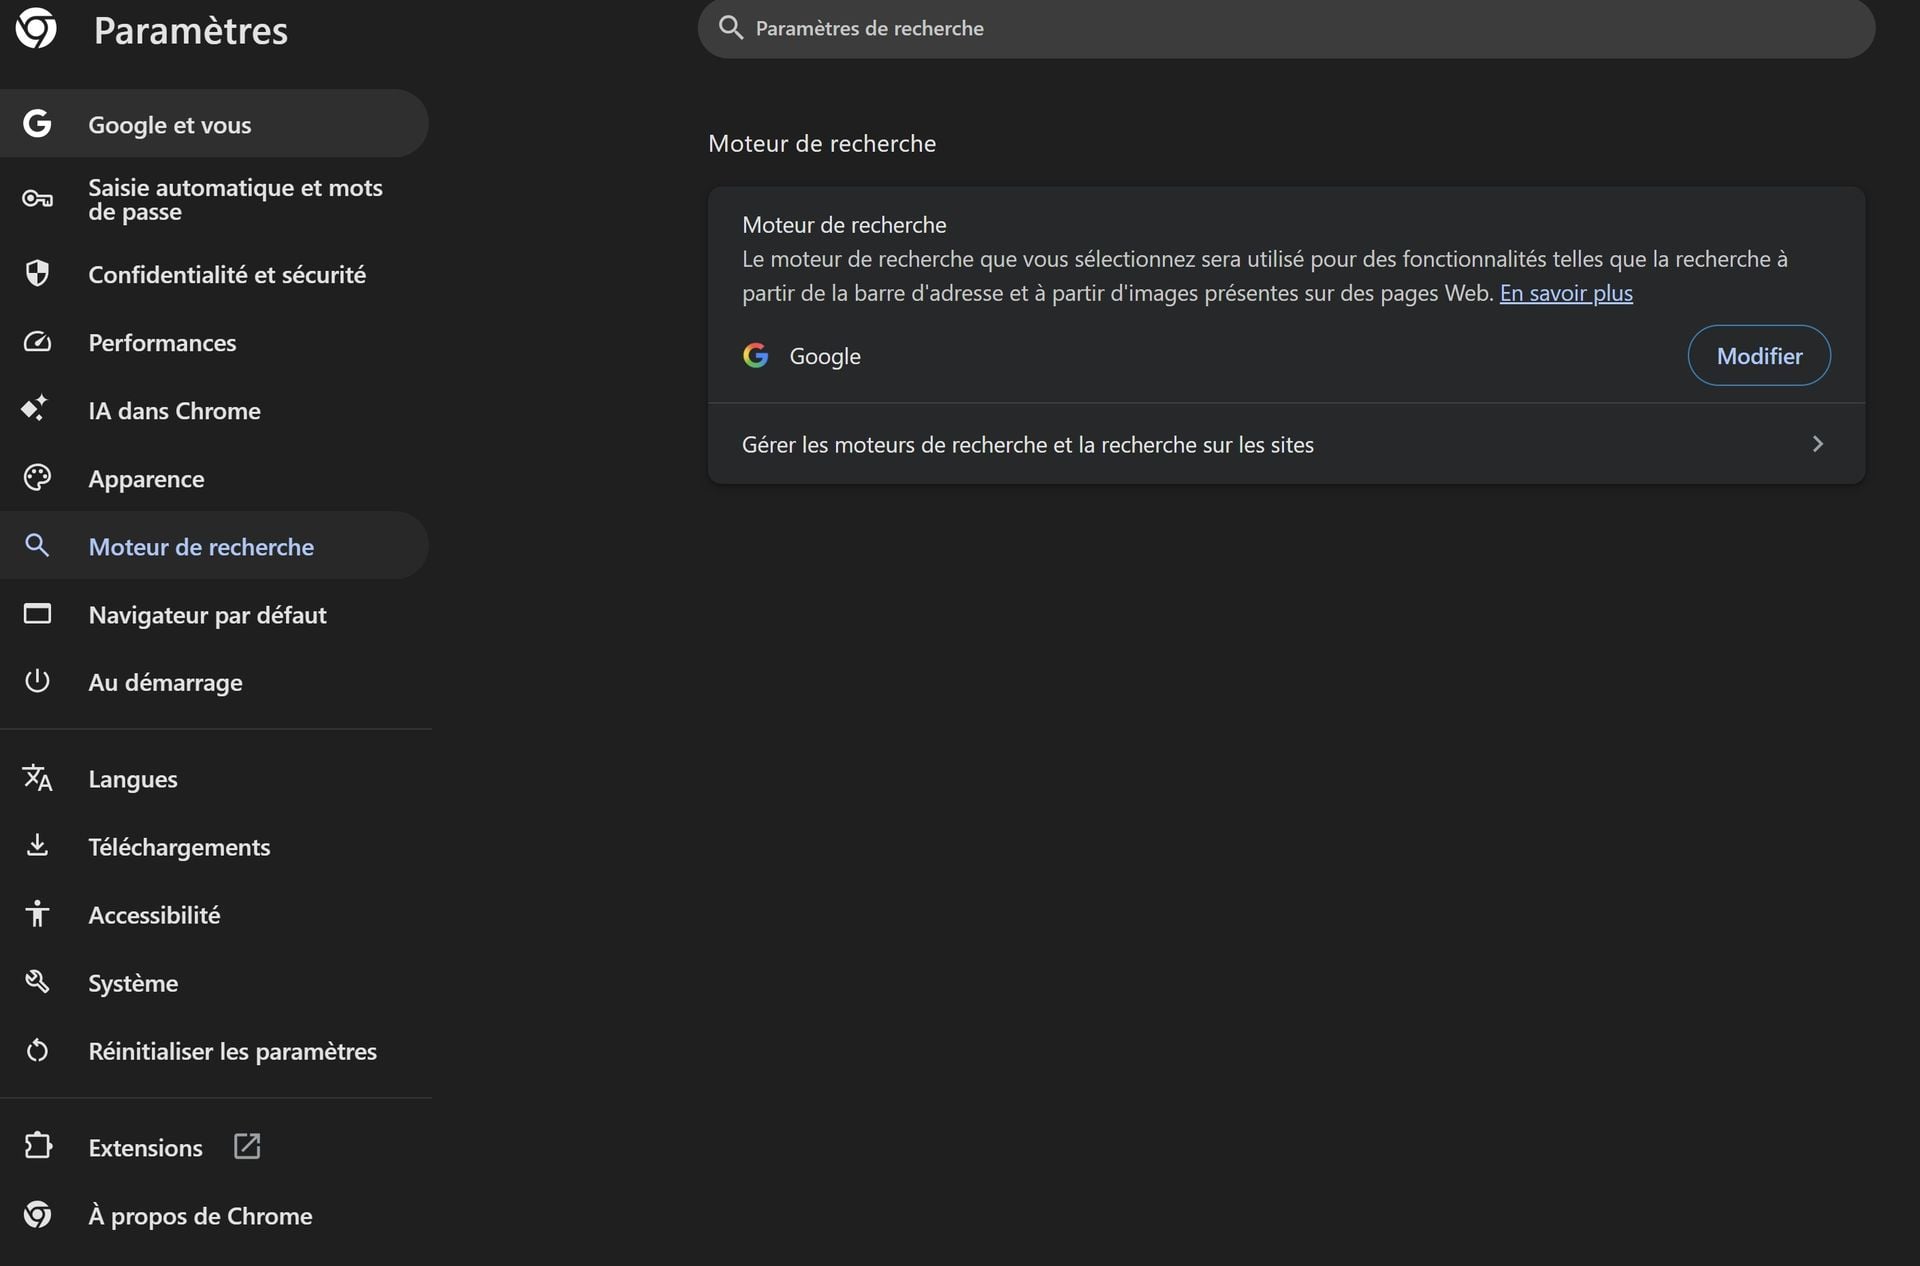Go to Téléchargements settings

tap(214, 846)
